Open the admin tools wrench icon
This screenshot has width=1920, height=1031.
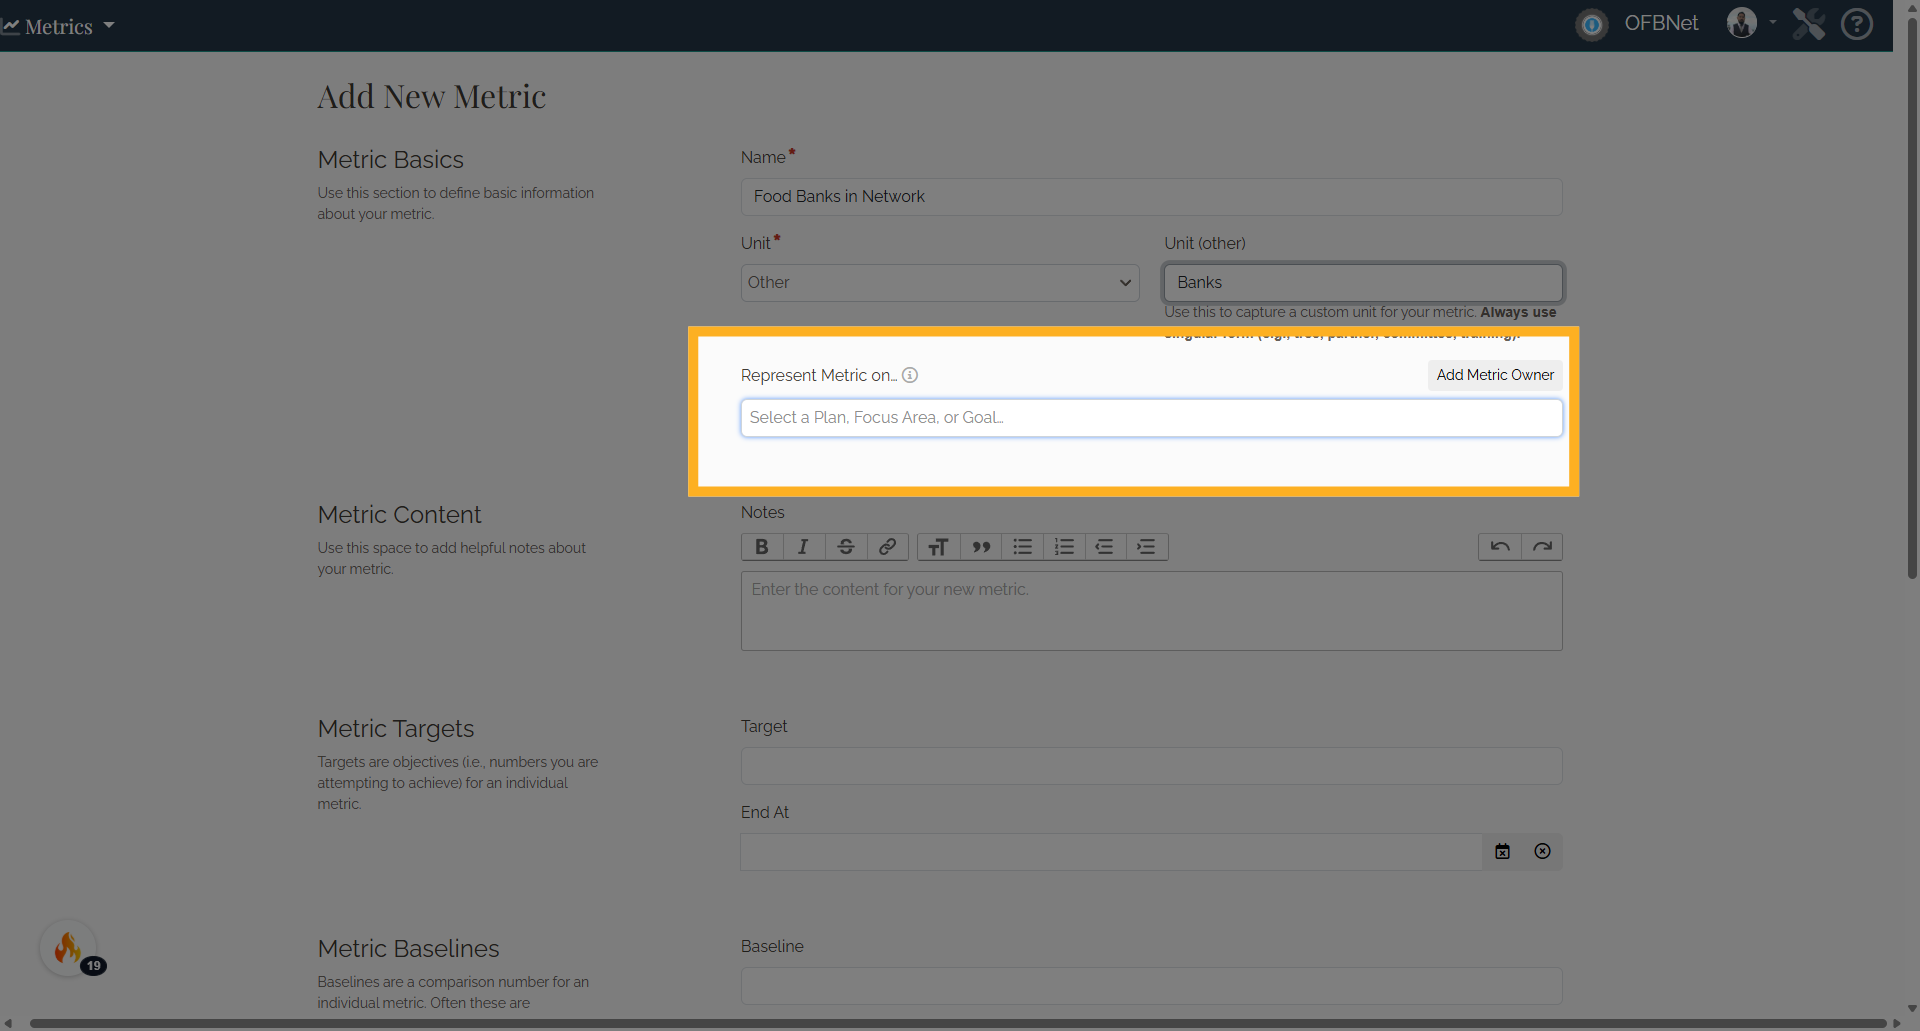(x=1808, y=23)
